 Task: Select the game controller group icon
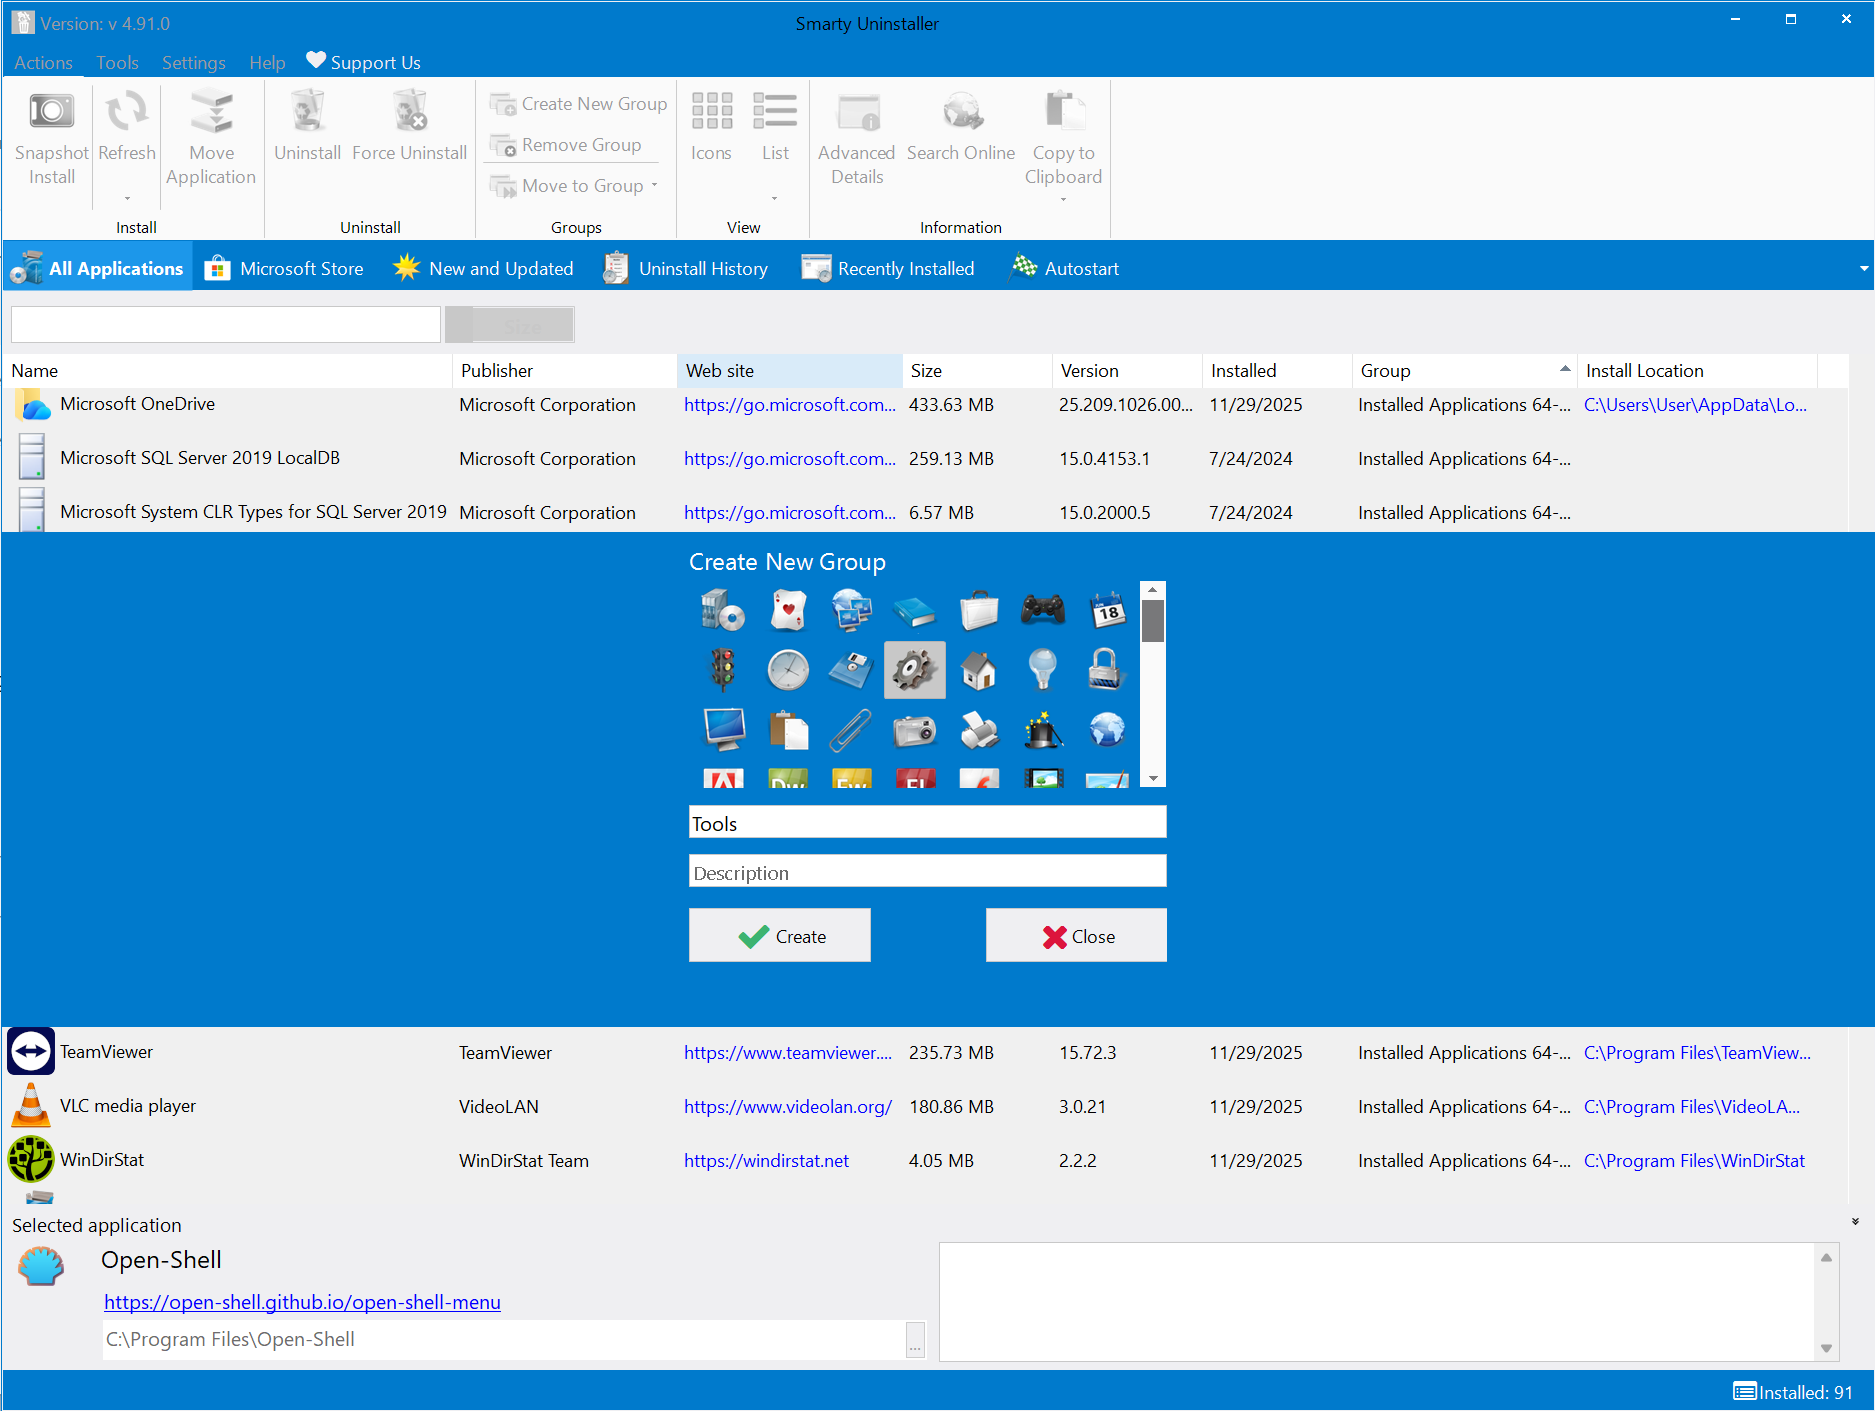click(1043, 610)
